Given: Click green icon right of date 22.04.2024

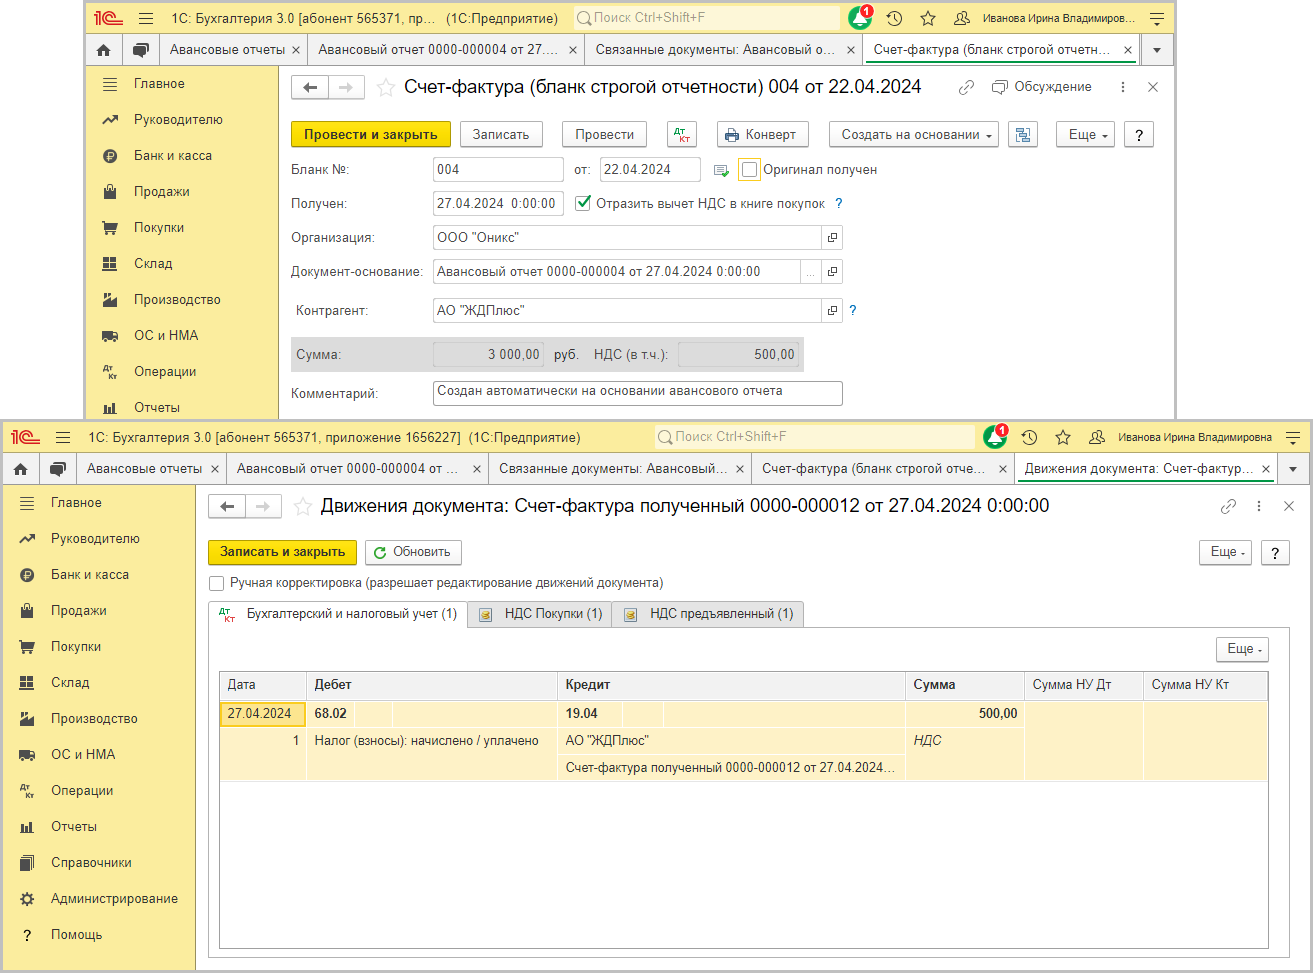Looking at the screenshot, I should coord(721,170).
